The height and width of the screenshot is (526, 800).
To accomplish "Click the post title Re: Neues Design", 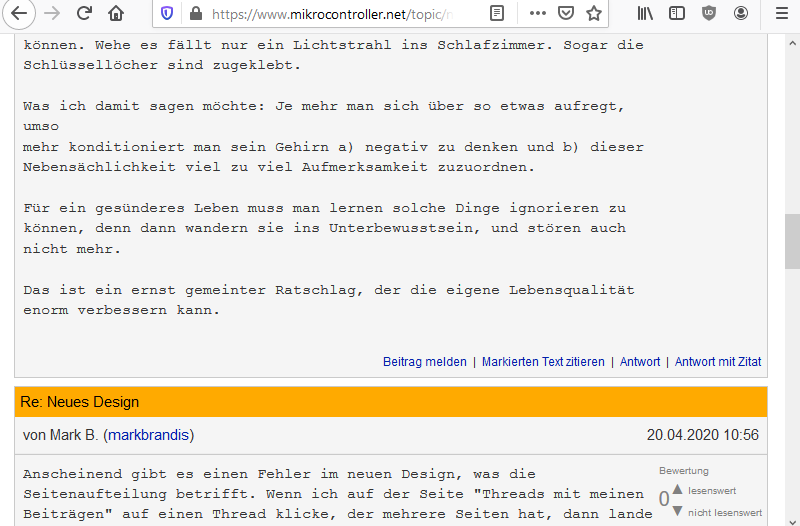I will point(80,402).
